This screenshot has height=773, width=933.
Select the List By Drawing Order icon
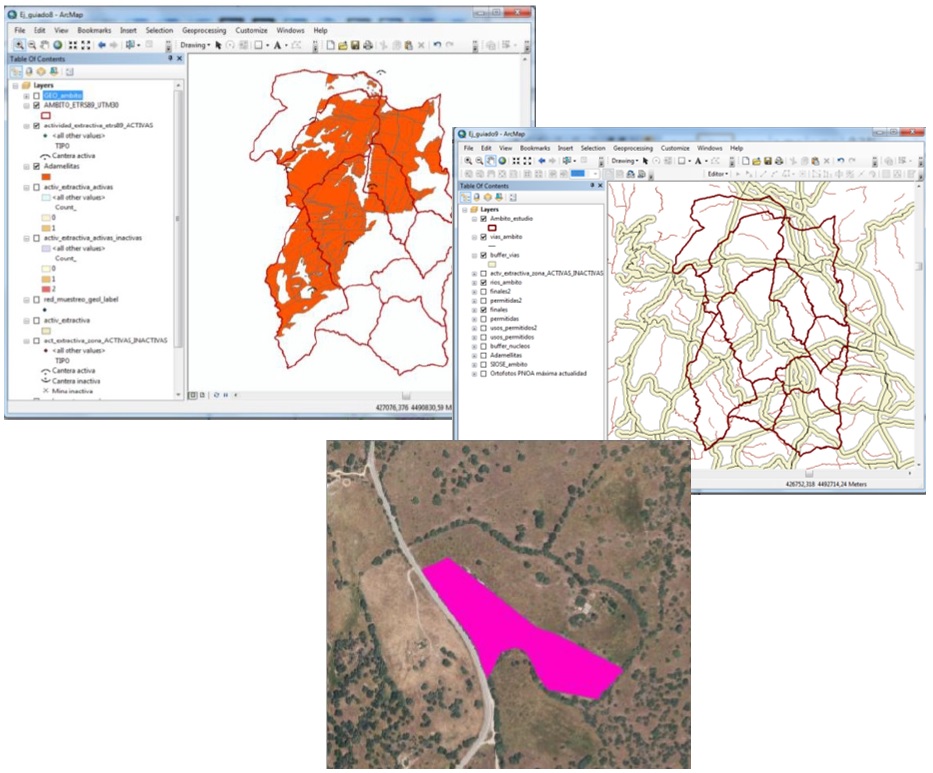(15, 72)
